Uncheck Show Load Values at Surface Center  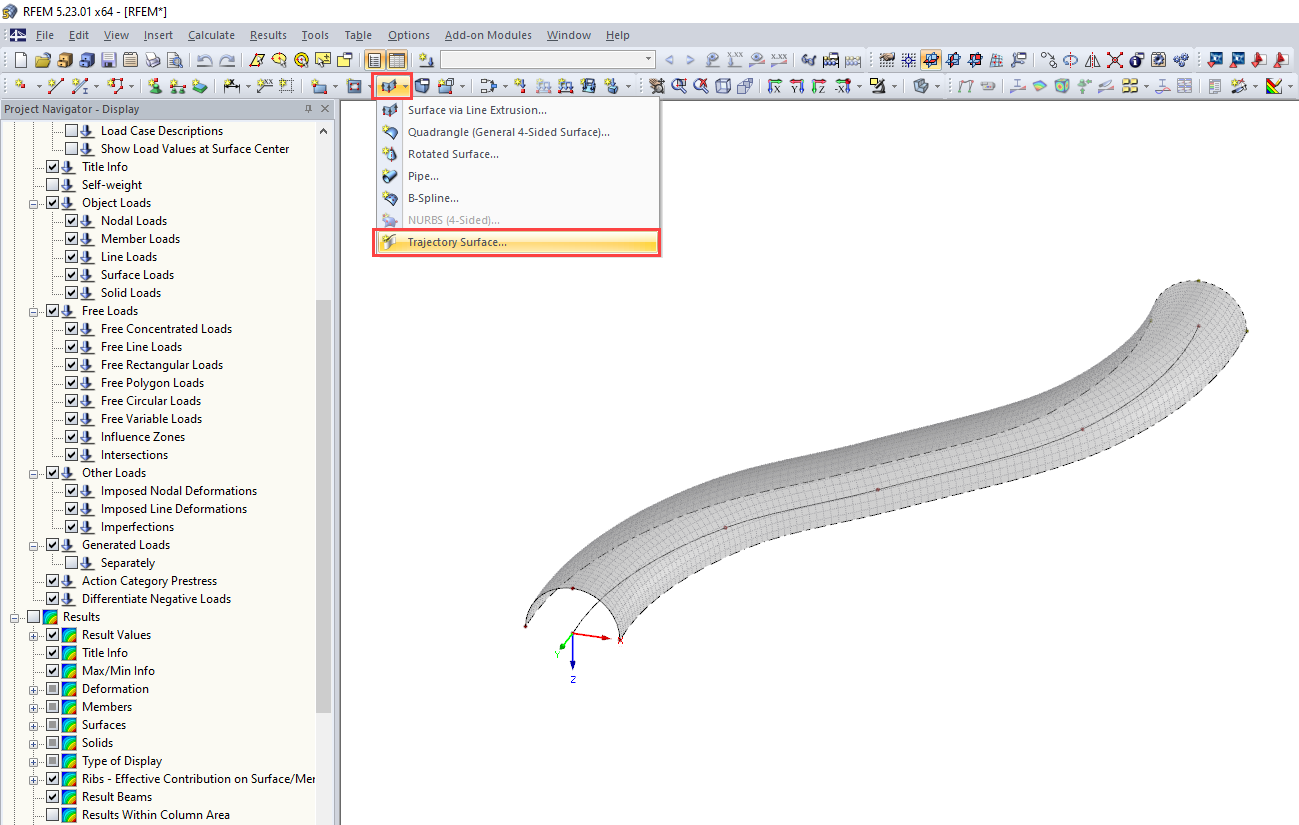pyautogui.click(x=70, y=148)
